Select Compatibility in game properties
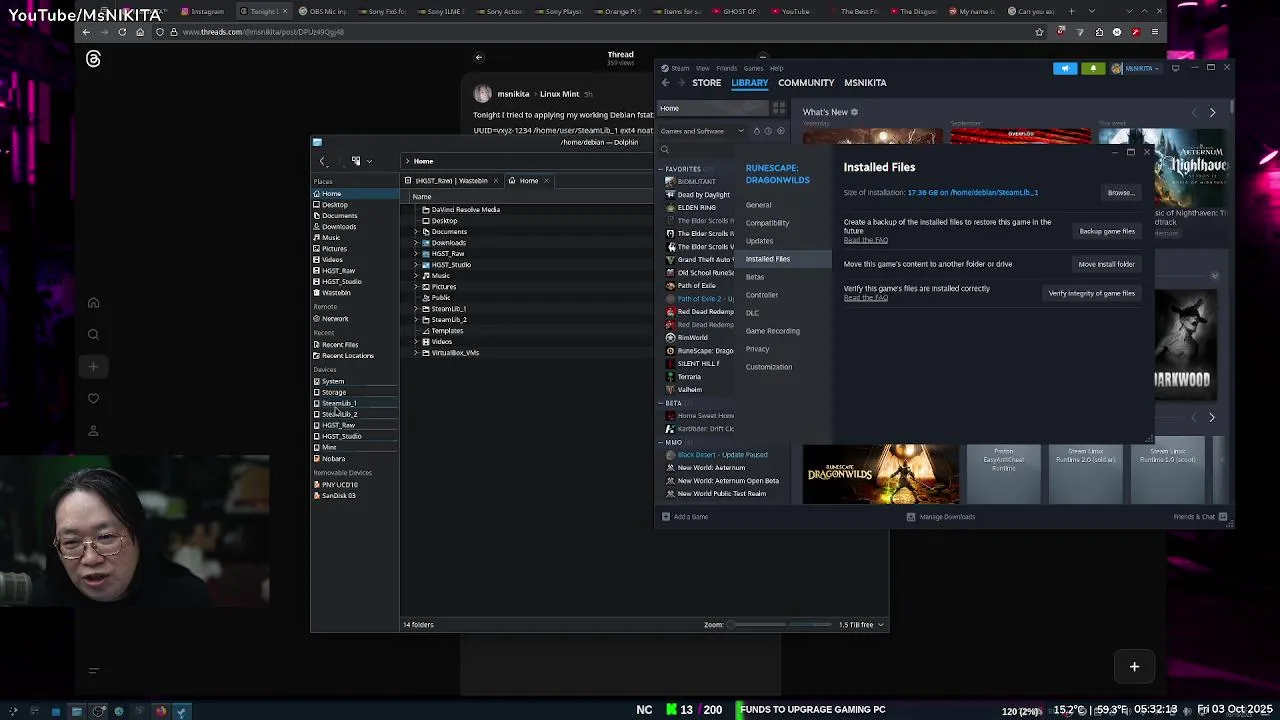Screen dimensions: 1280x720 pyautogui.click(x=767, y=223)
